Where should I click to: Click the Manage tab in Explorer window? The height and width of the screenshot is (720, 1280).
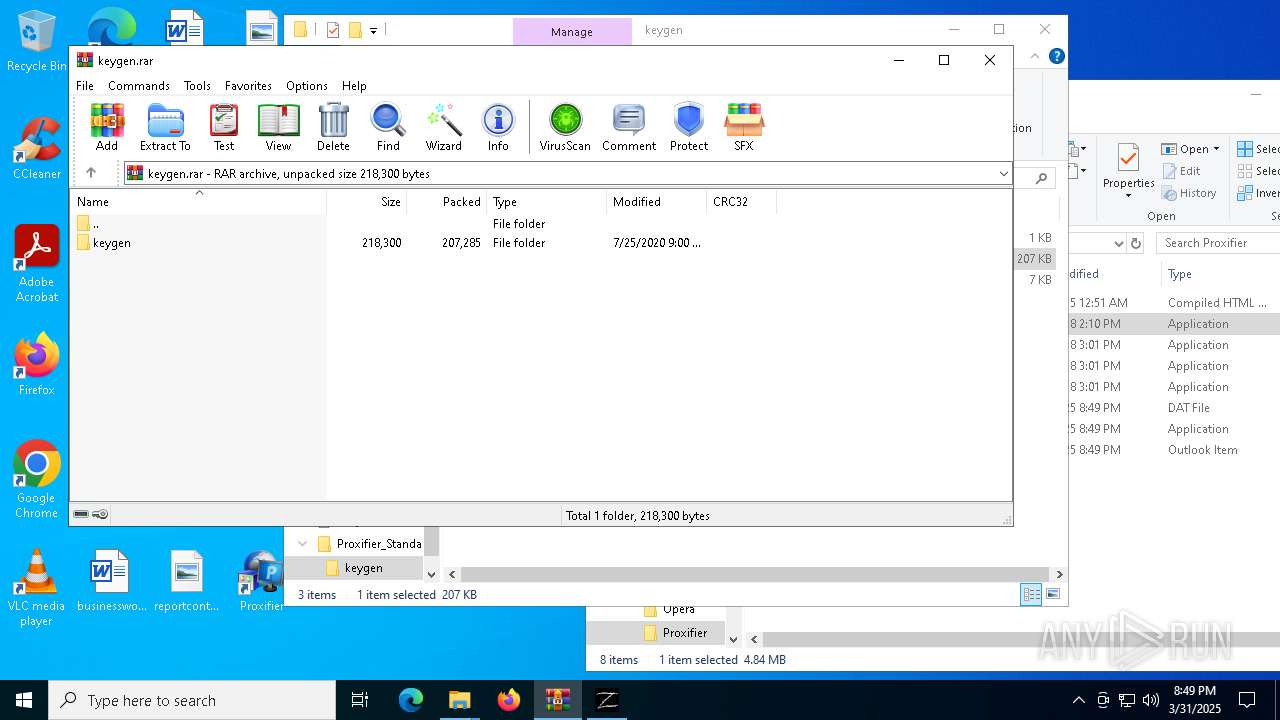(572, 31)
